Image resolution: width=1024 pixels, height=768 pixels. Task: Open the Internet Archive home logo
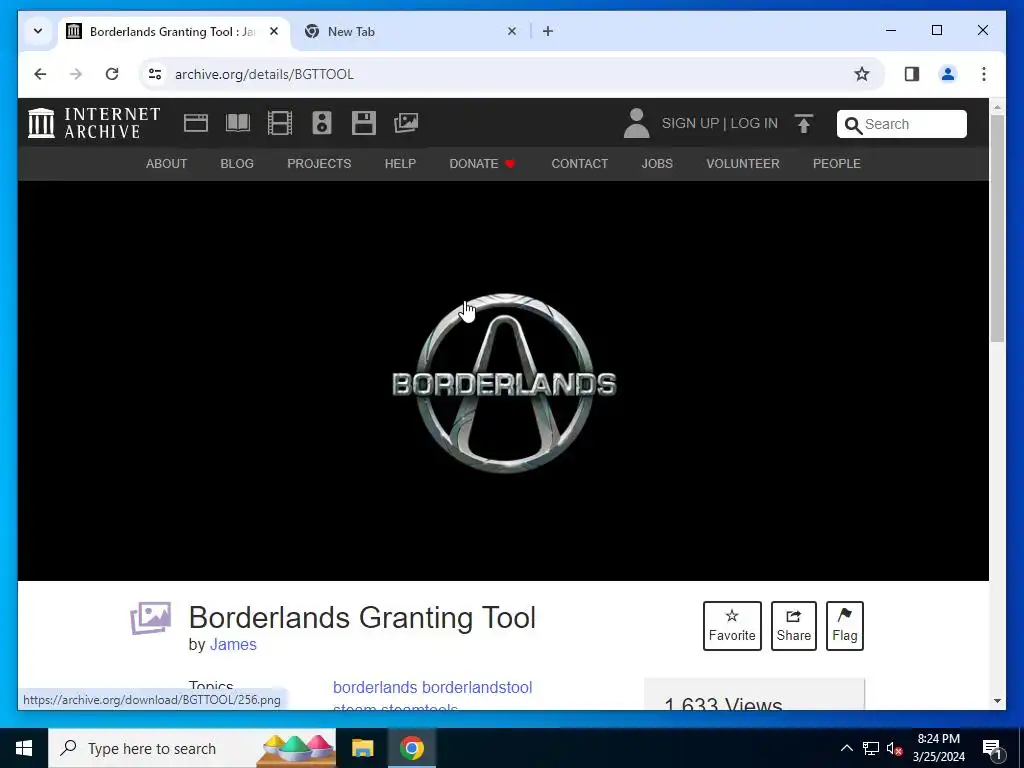(x=94, y=123)
